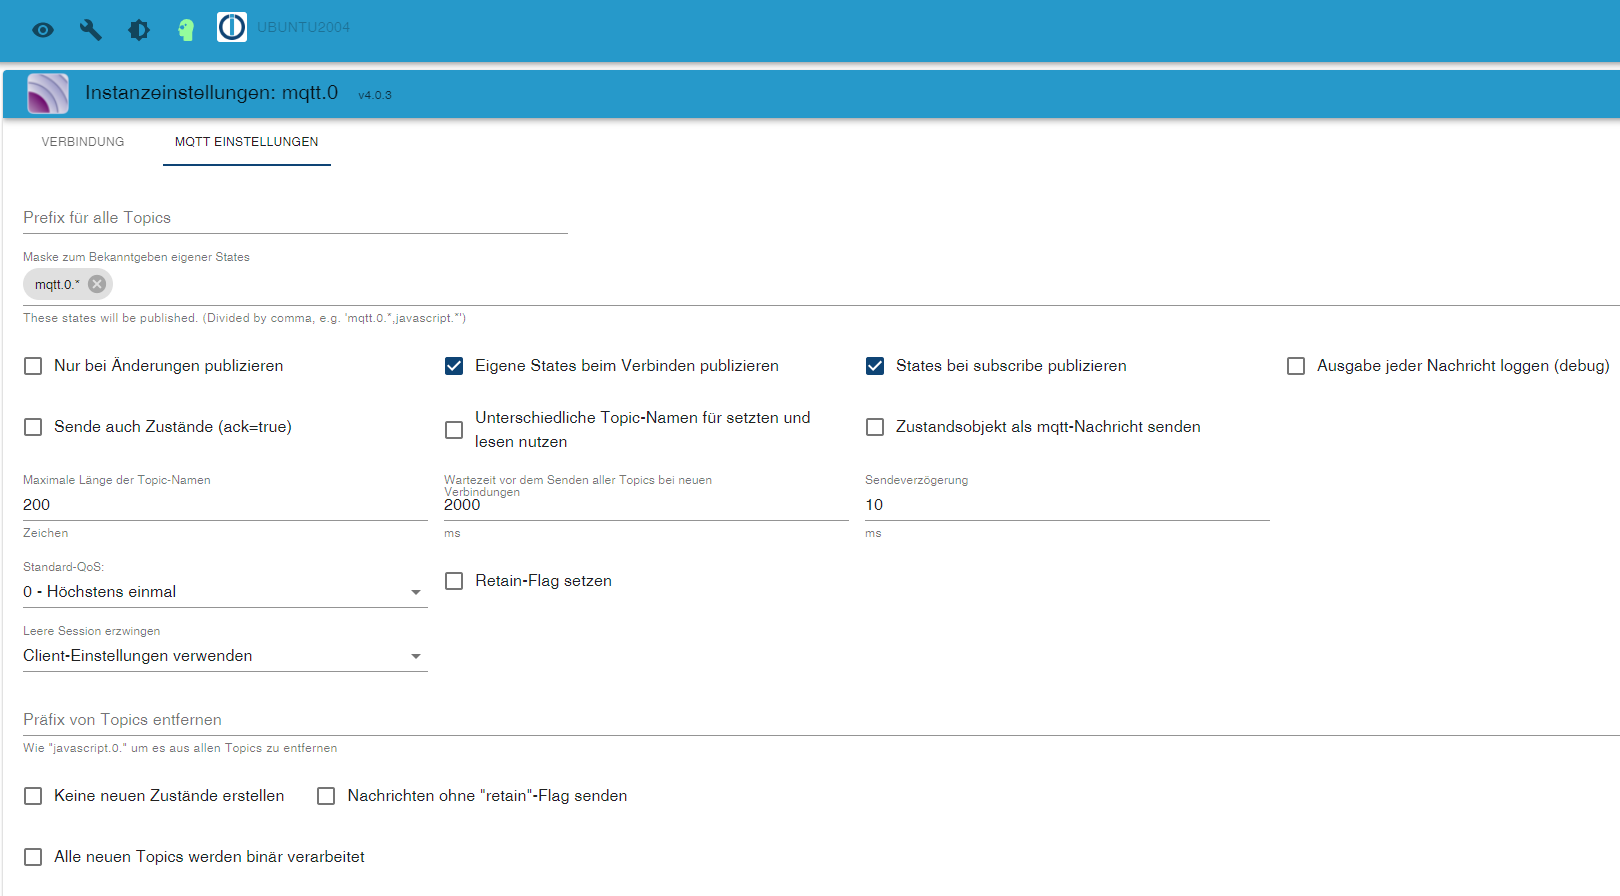This screenshot has width=1620, height=896.
Task: Check Ausgabe jeder Nachricht loggen (debug)
Action: (1296, 366)
